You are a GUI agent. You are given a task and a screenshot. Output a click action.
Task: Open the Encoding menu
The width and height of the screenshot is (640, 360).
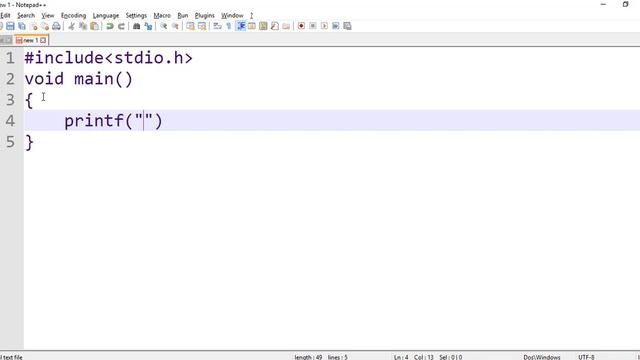73,16
